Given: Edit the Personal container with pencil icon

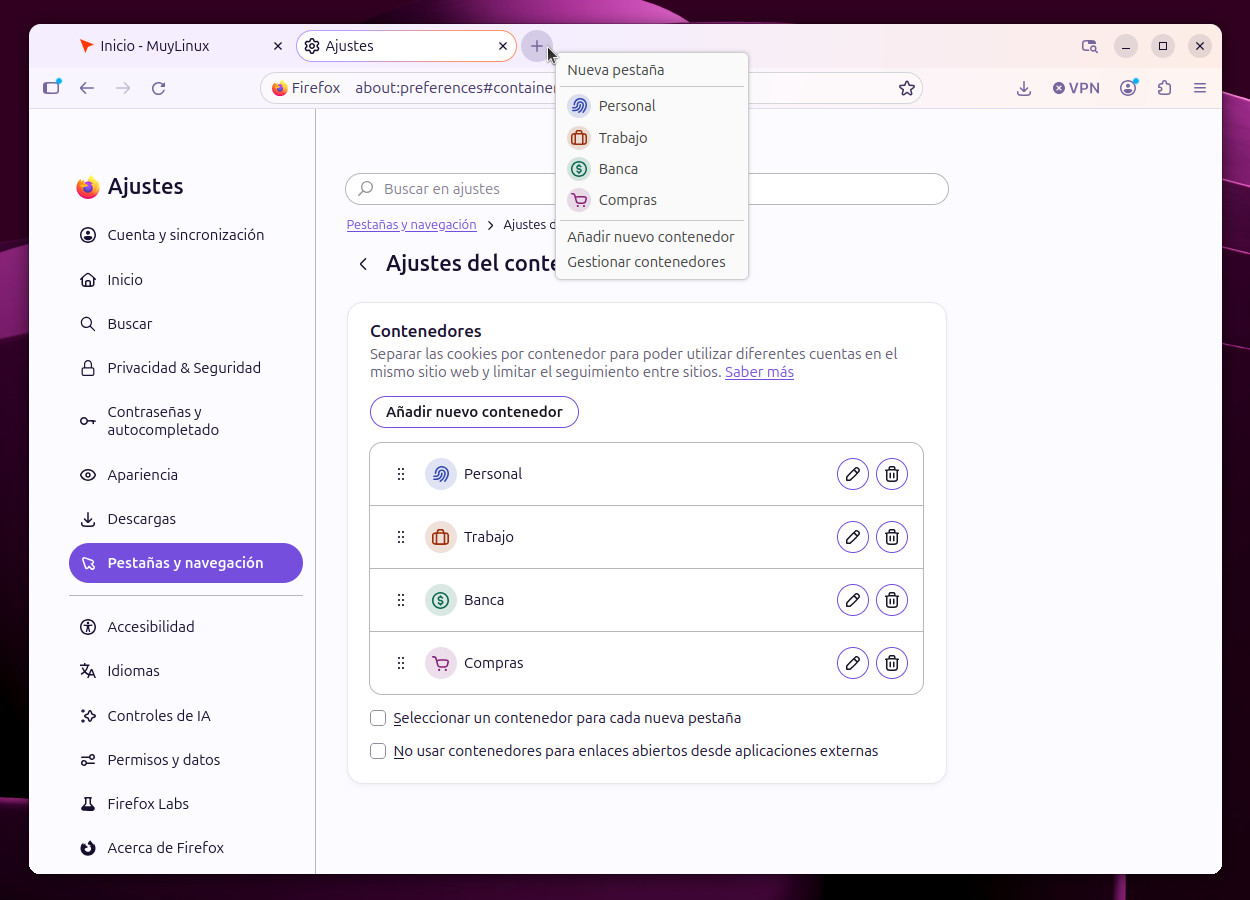Looking at the screenshot, I should (853, 474).
